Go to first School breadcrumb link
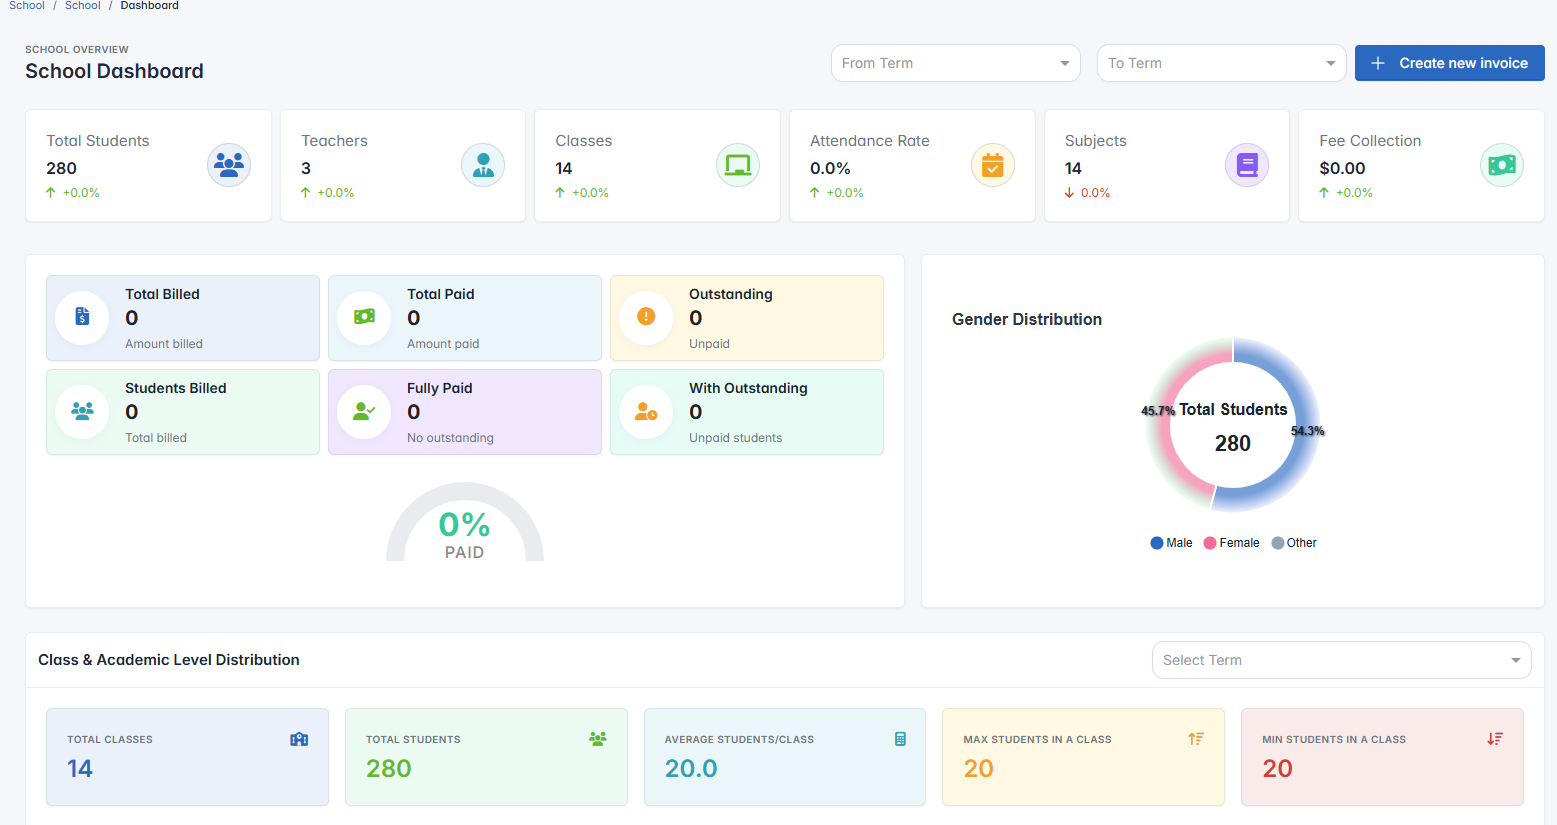 pyautogui.click(x=27, y=5)
